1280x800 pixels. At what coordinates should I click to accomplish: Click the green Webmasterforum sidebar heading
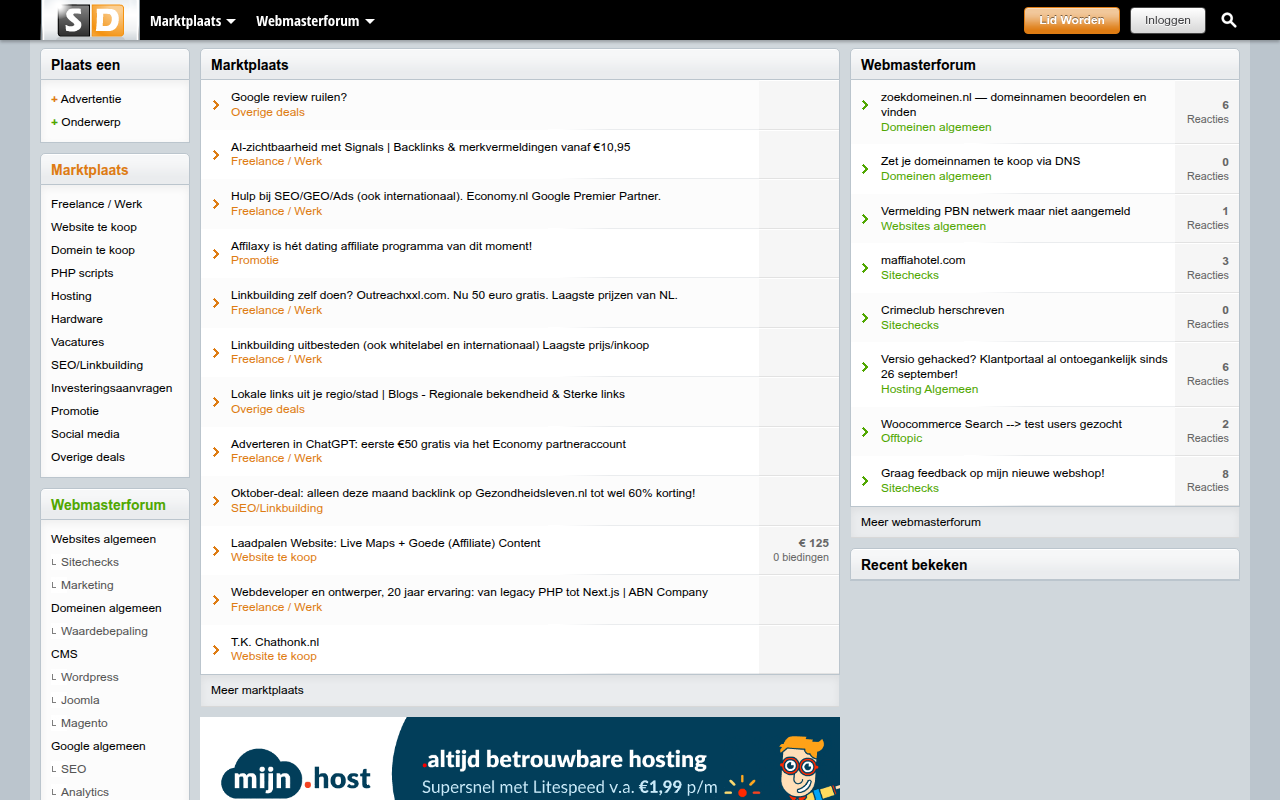point(108,505)
